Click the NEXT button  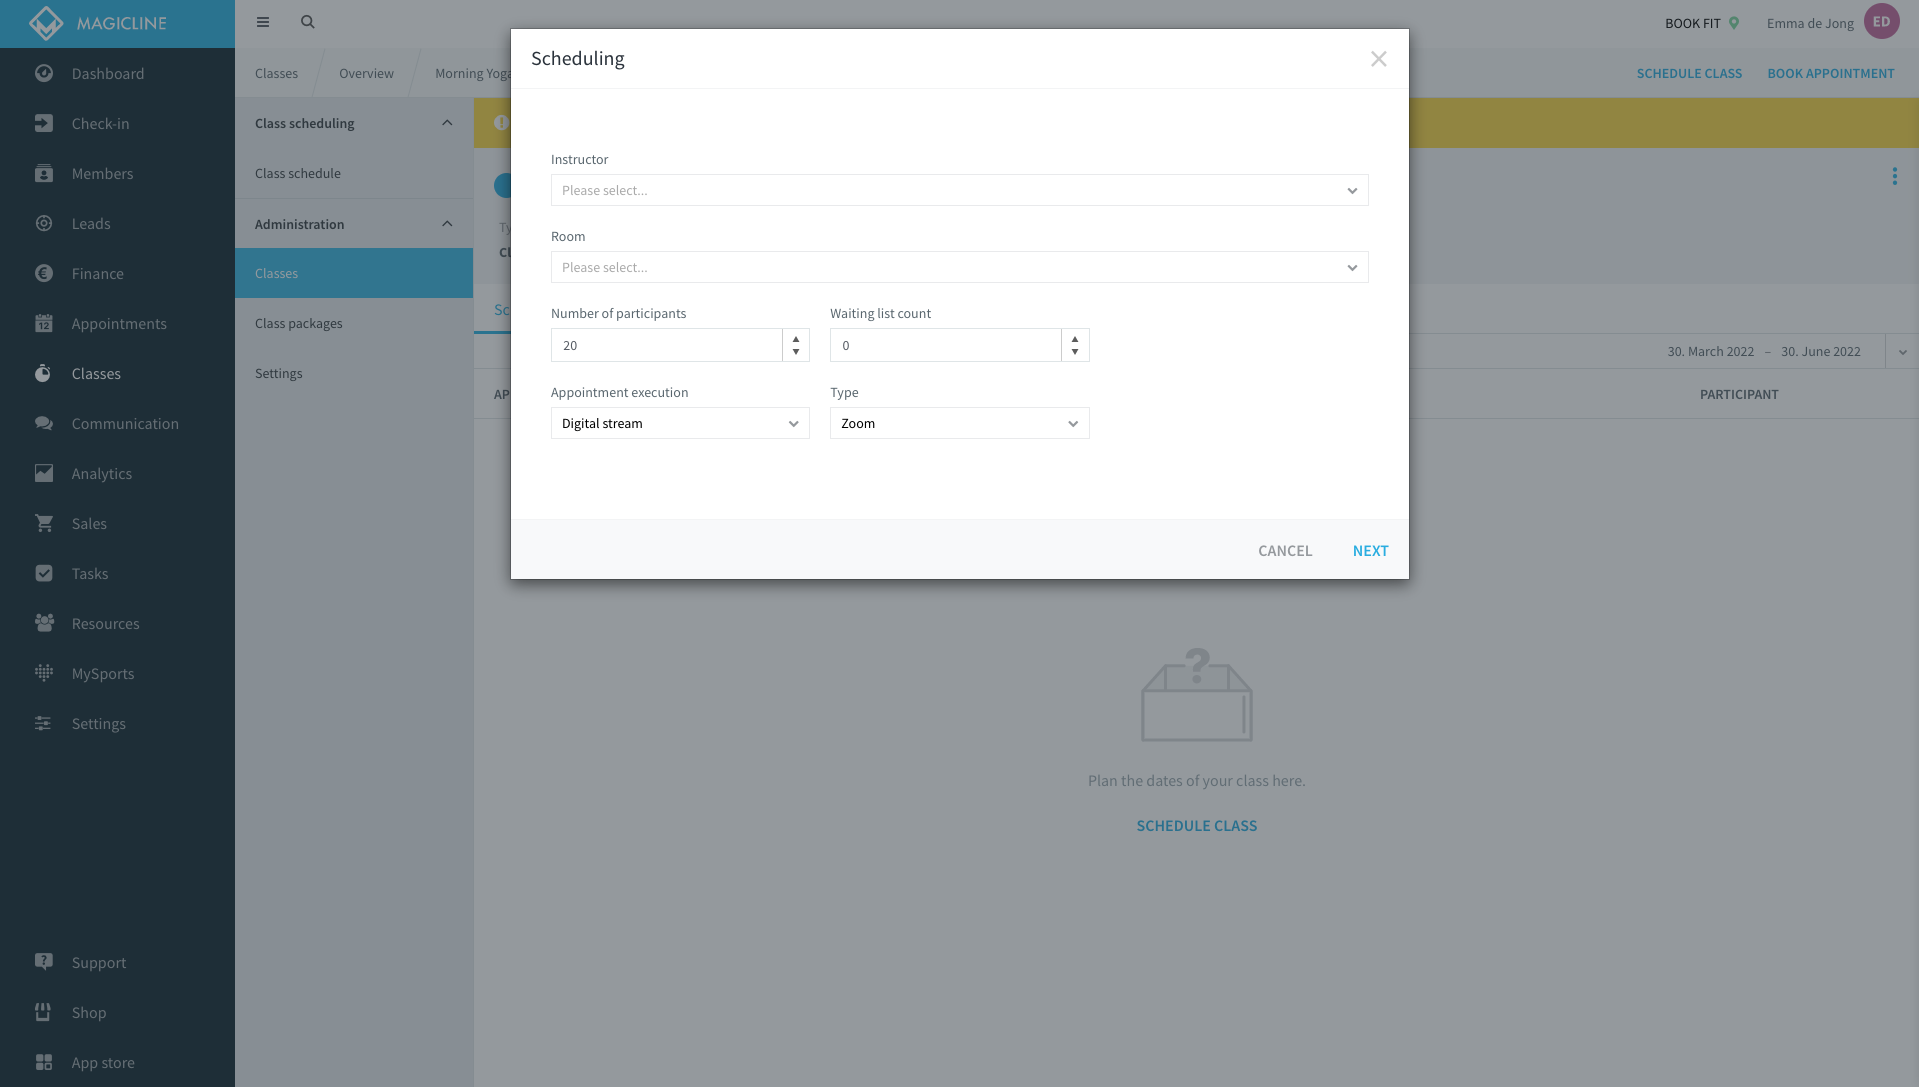[1370, 551]
